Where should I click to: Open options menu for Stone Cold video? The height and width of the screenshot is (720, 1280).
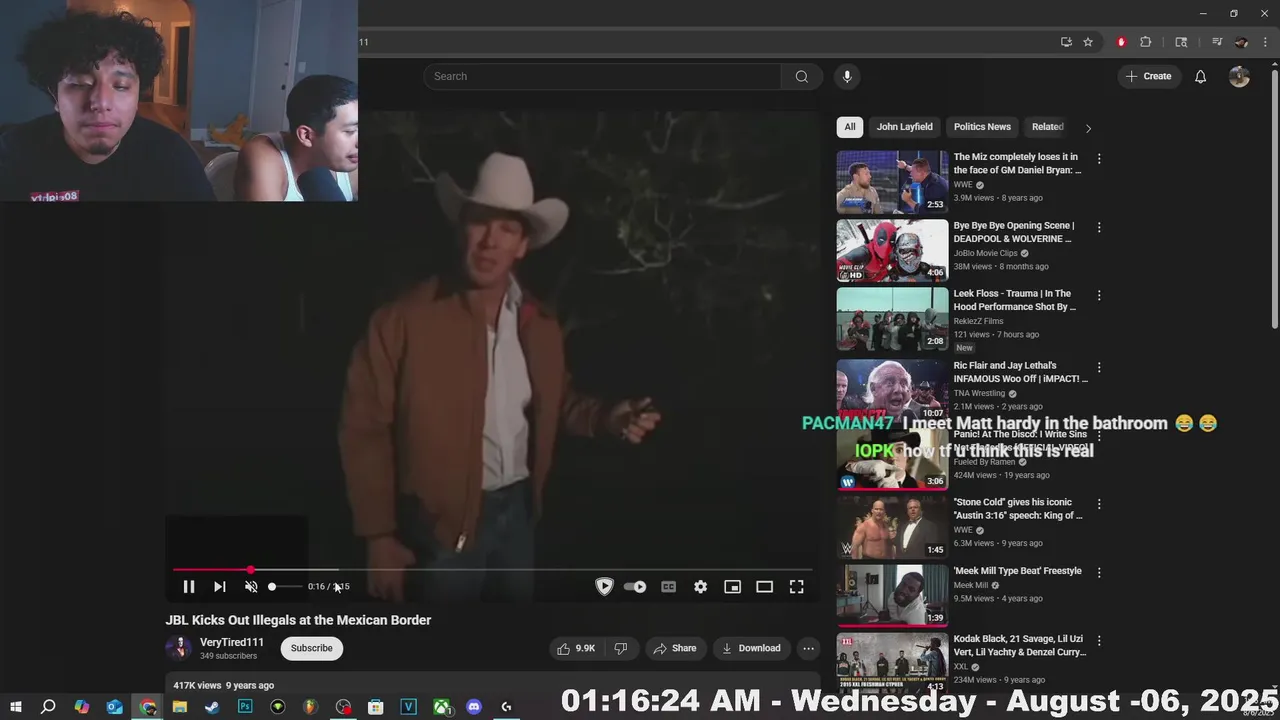click(1099, 504)
